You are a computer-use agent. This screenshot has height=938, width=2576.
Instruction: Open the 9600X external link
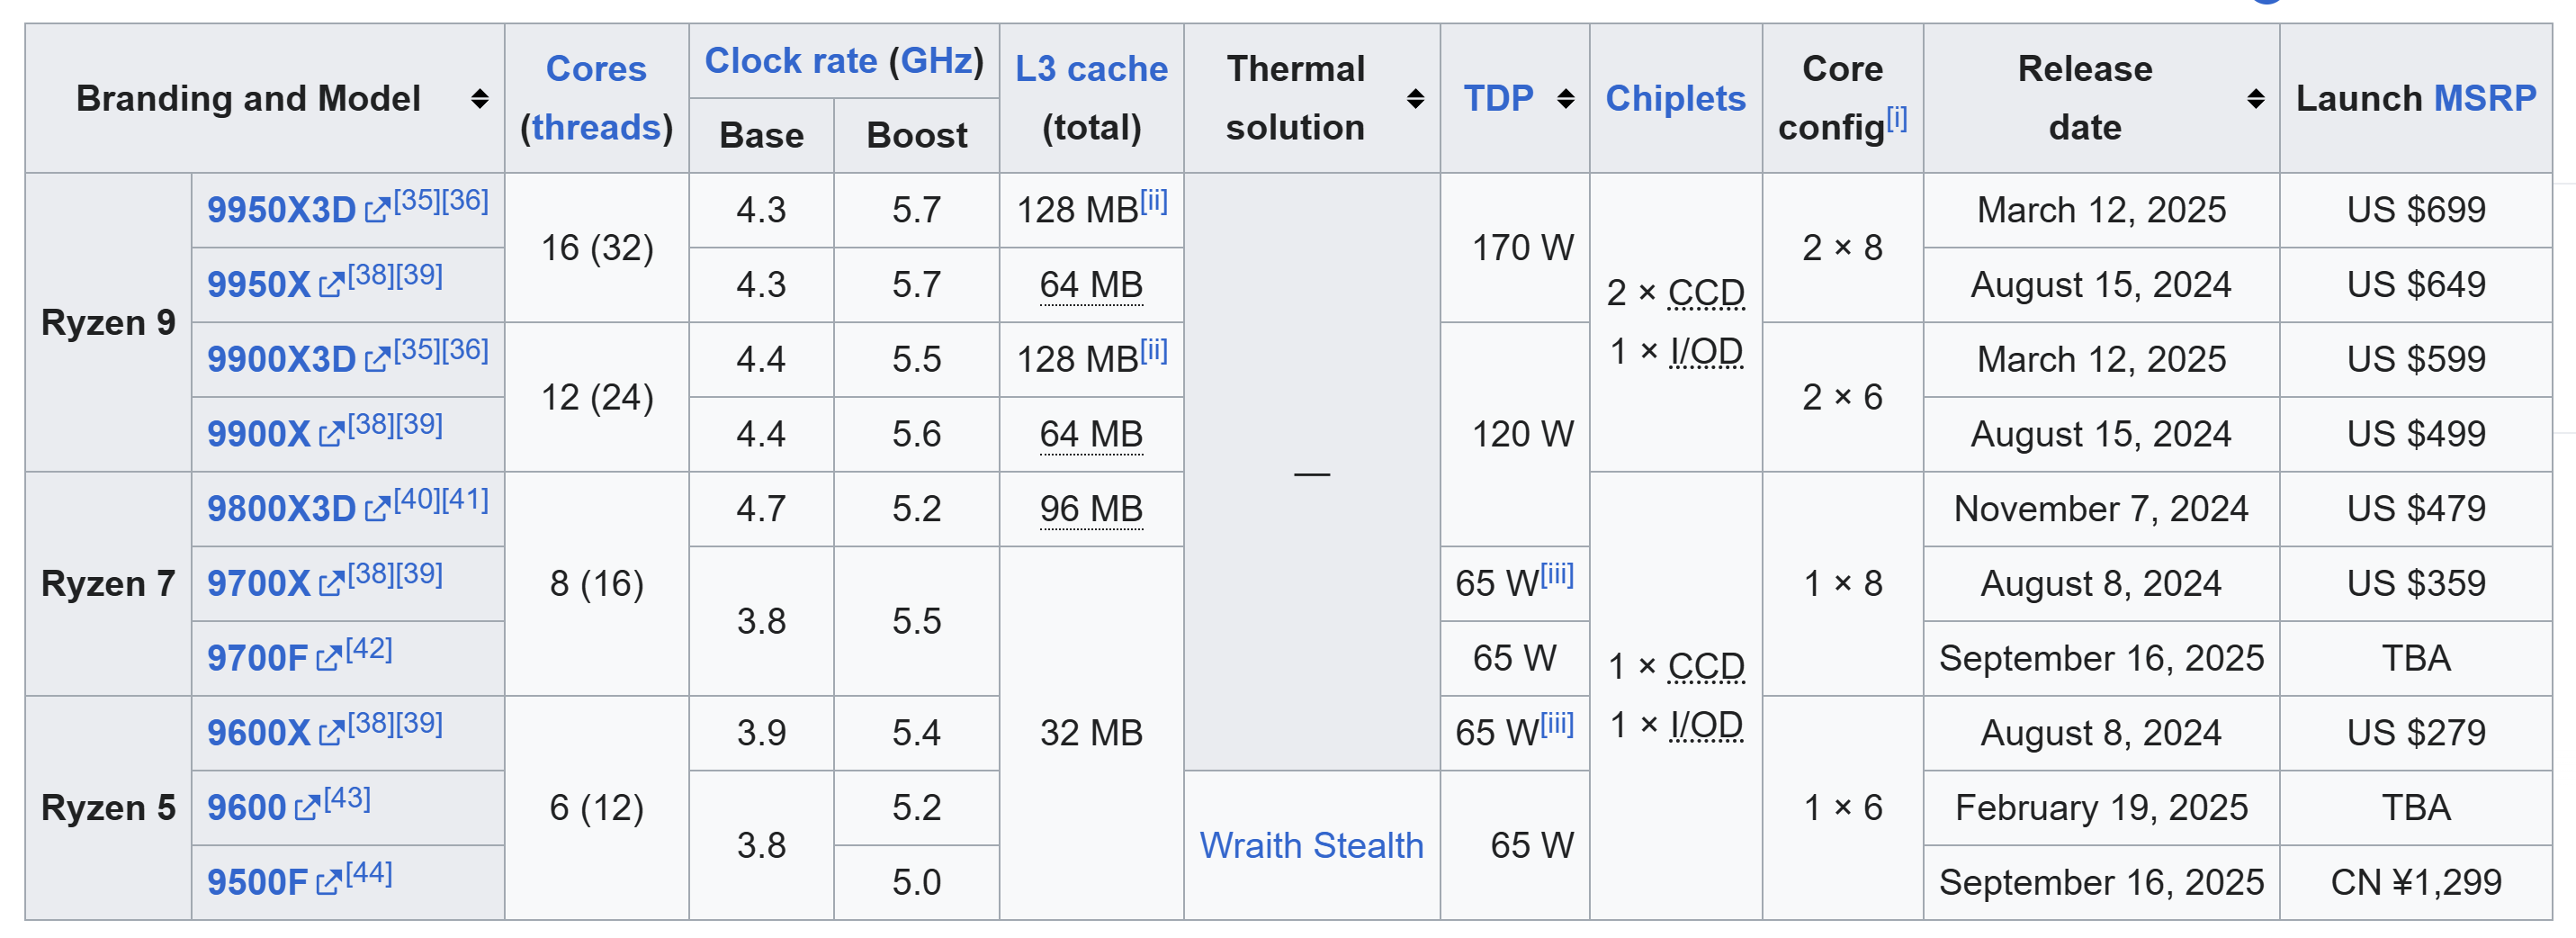[258, 733]
